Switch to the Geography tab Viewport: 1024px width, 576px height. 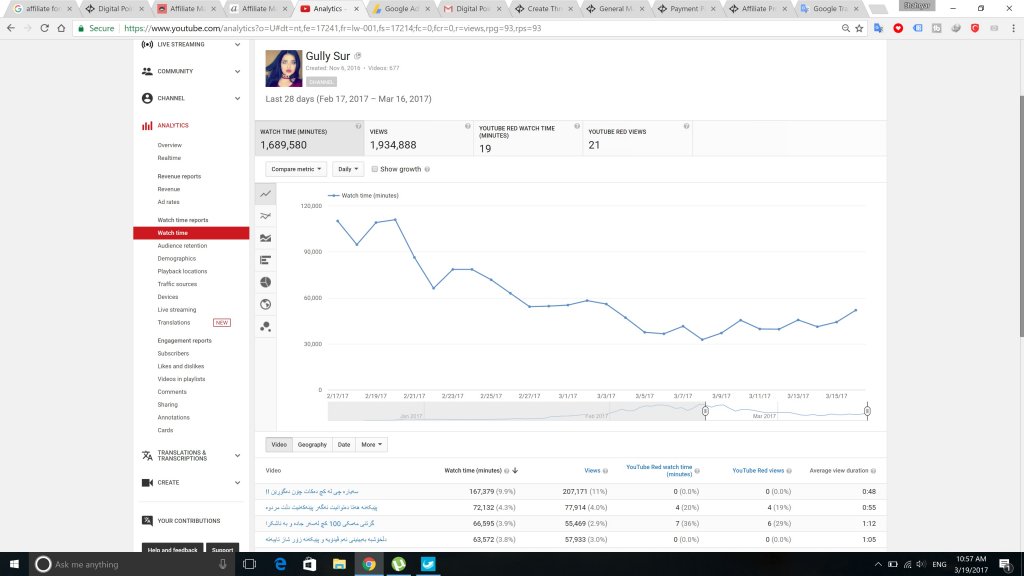pyautogui.click(x=312, y=444)
